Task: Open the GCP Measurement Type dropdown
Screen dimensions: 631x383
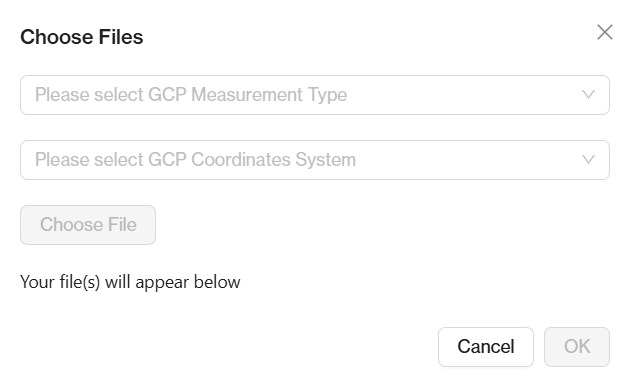Action: pyautogui.click(x=315, y=95)
